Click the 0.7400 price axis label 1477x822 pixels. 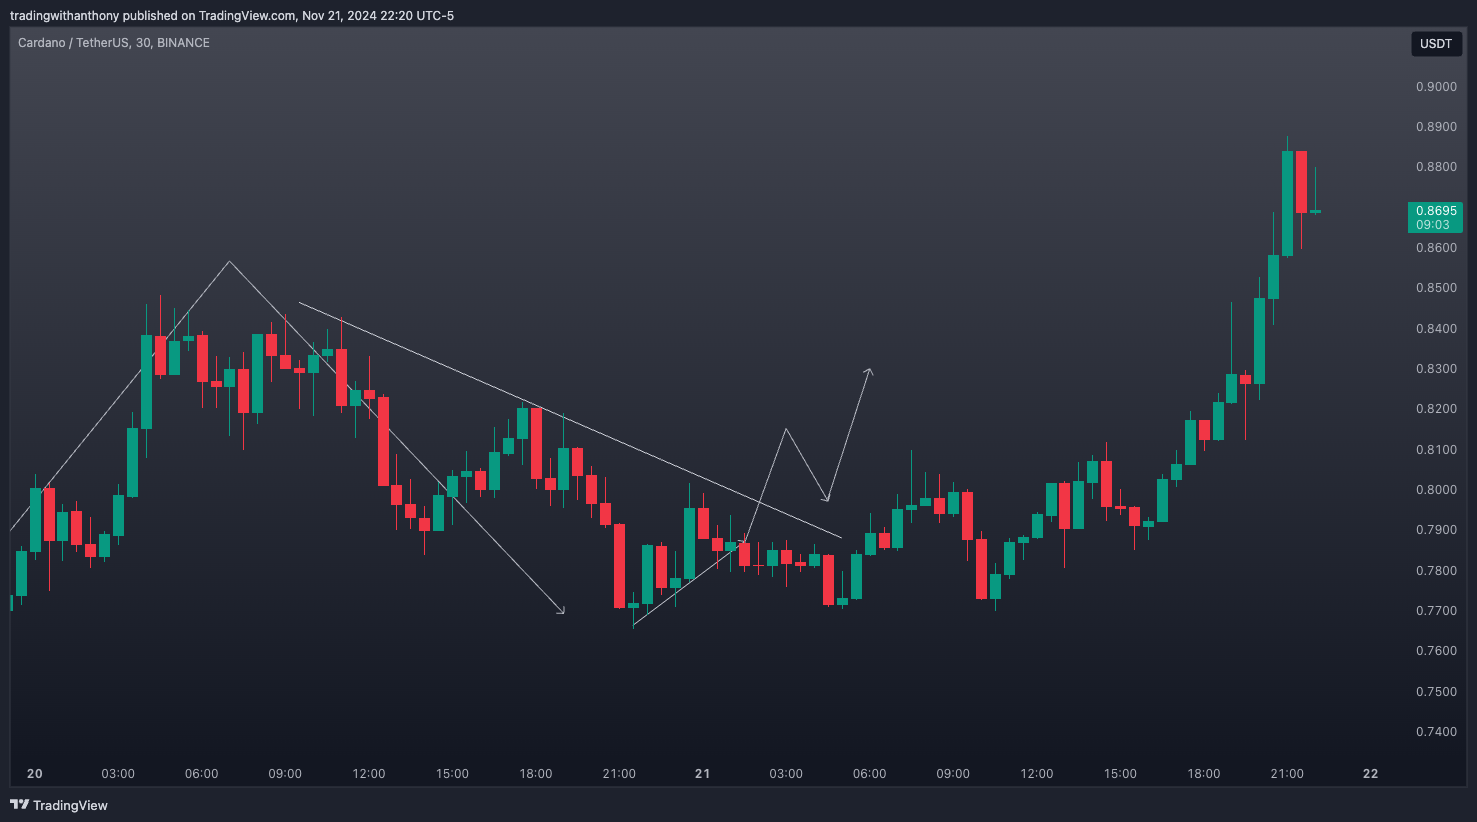click(1436, 732)
